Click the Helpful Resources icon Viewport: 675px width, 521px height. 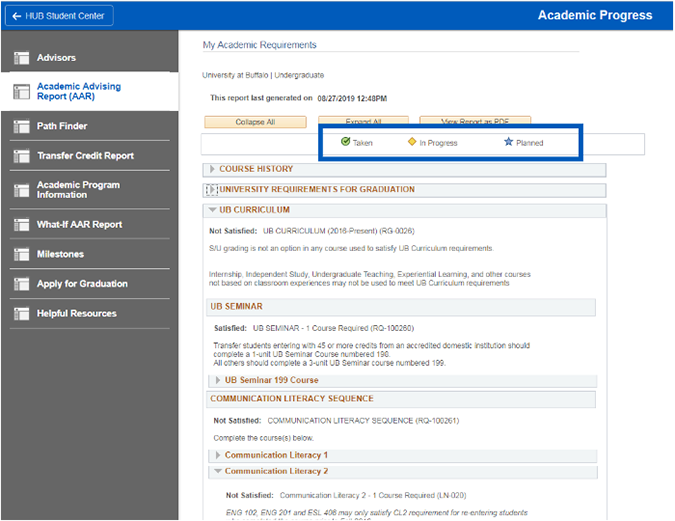point(20,314)
